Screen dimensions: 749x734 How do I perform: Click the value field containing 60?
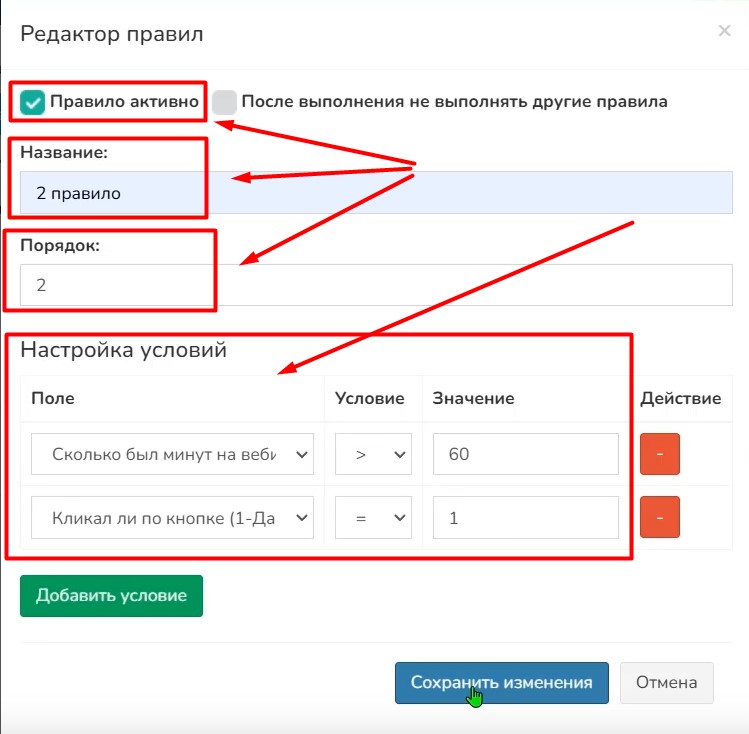pos(526,454)
